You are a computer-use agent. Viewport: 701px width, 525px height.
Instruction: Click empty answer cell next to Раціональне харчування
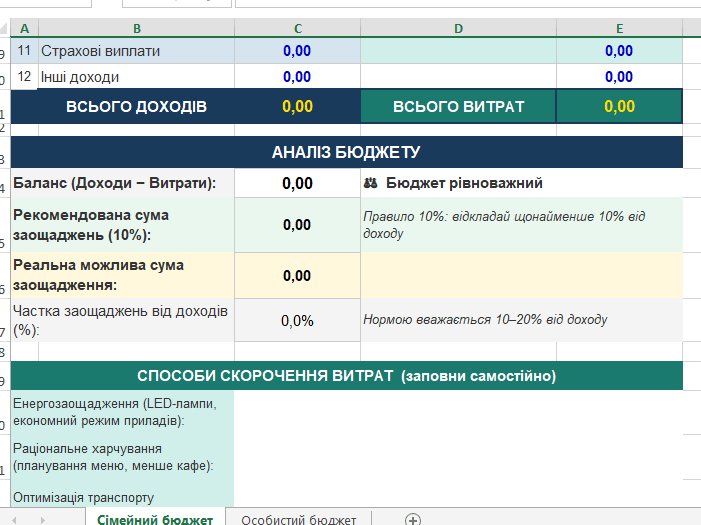click(458, 457)
